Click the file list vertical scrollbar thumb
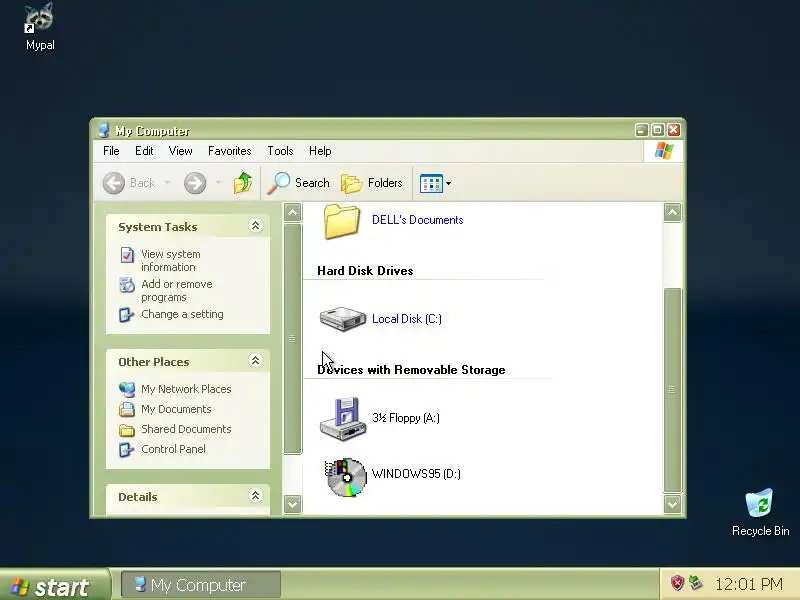The image size is (800, 600). [672, 390]
